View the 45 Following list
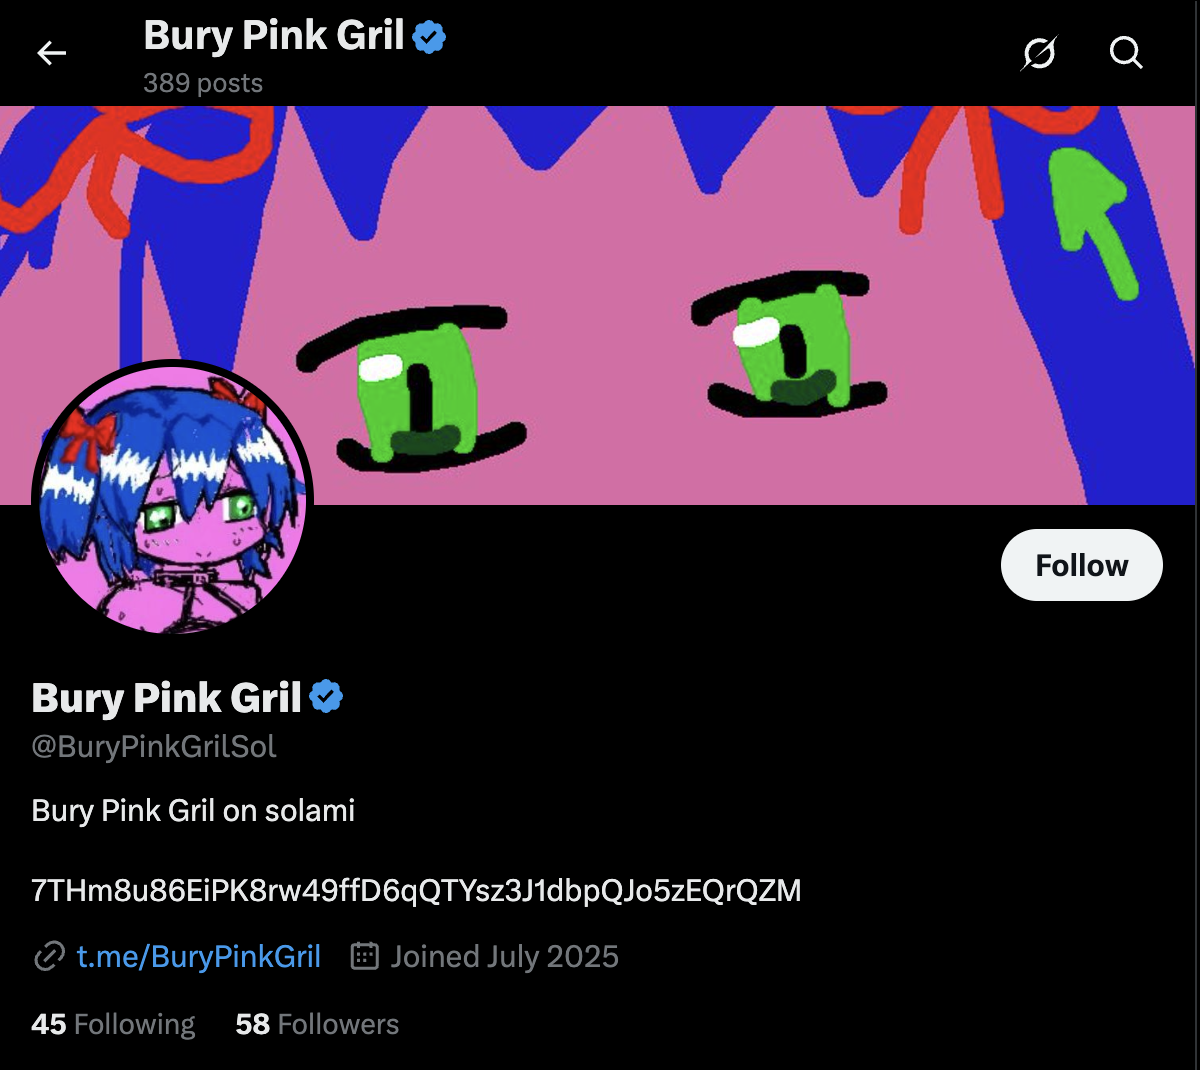 tap(113, 1024)
